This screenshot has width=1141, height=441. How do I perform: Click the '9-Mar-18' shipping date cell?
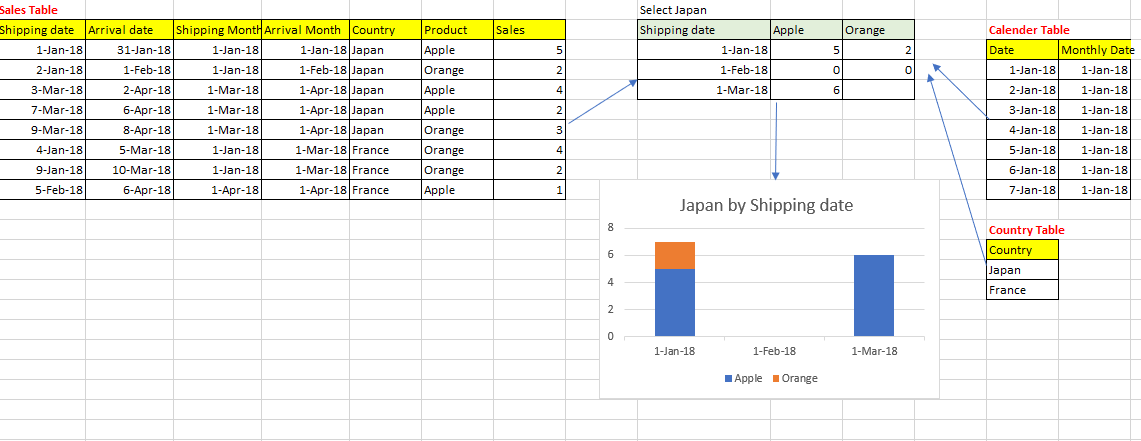point(42,130)
